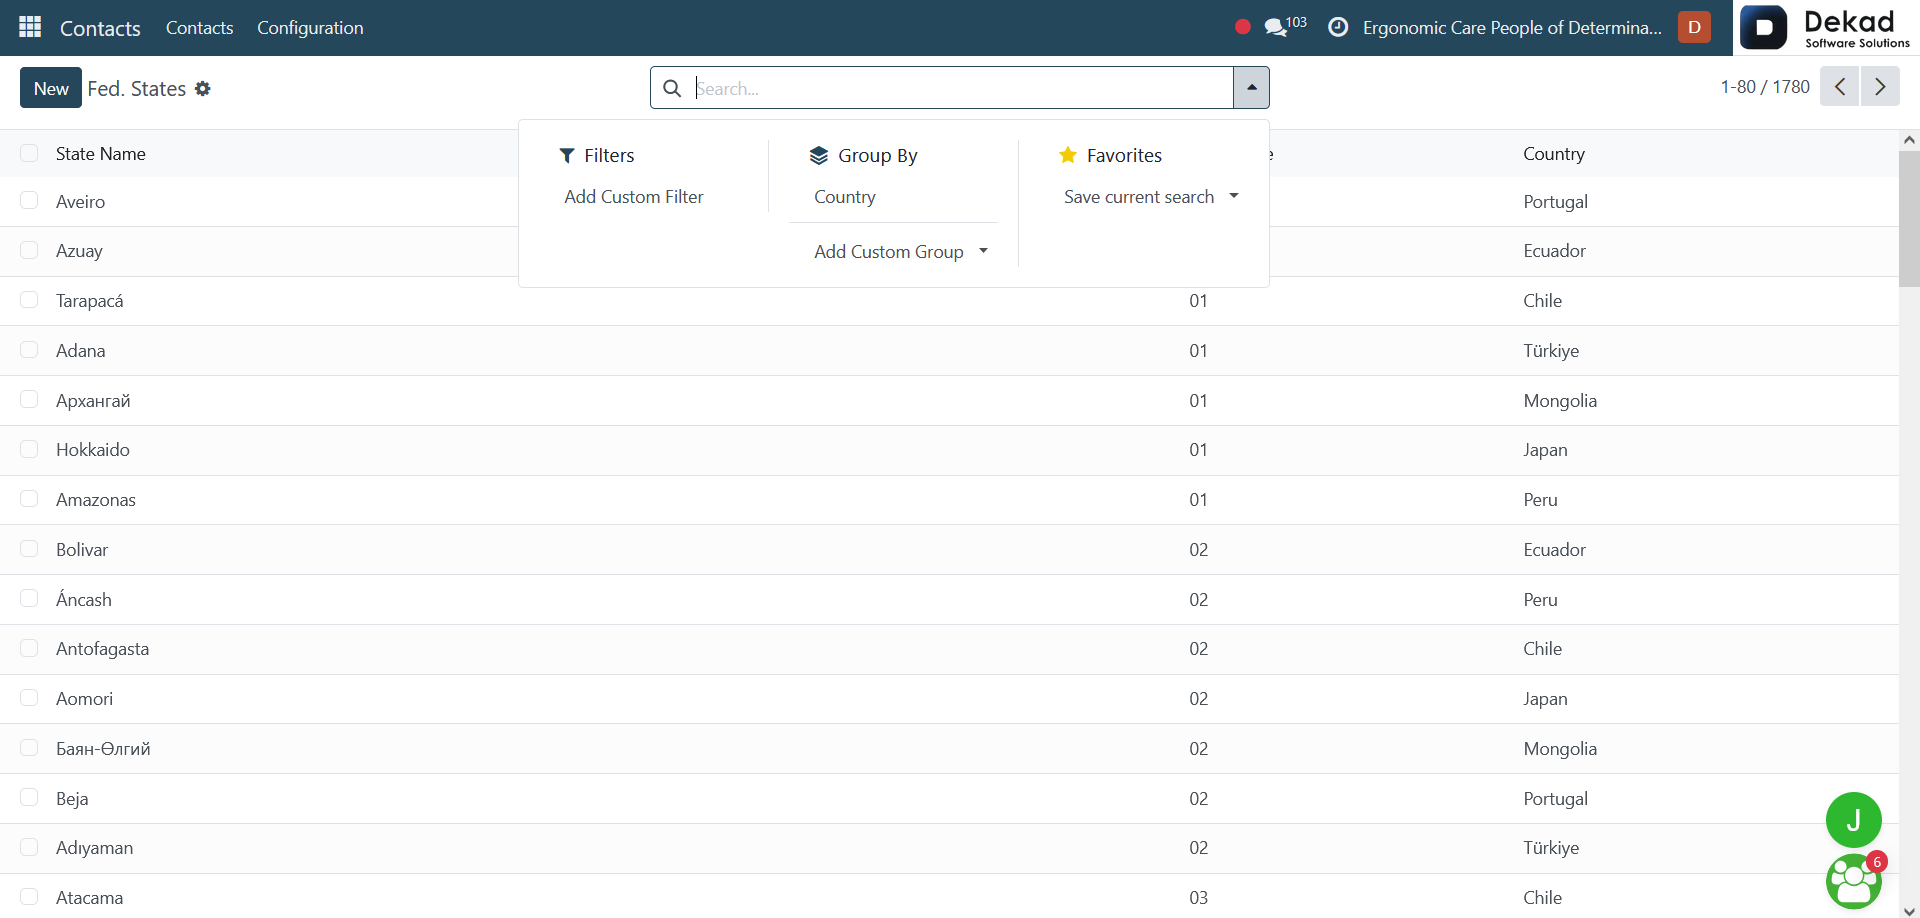Open the Ergonomic Care company switcher

tap(1512, 27)
